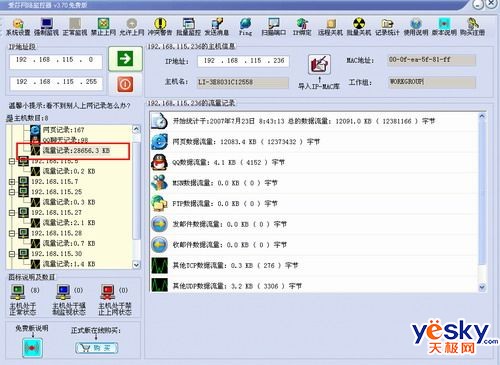Click the host IP地址 field 192.168.115.236
The height and width of the screenshot is (365, 500).
tap(243, 61)
